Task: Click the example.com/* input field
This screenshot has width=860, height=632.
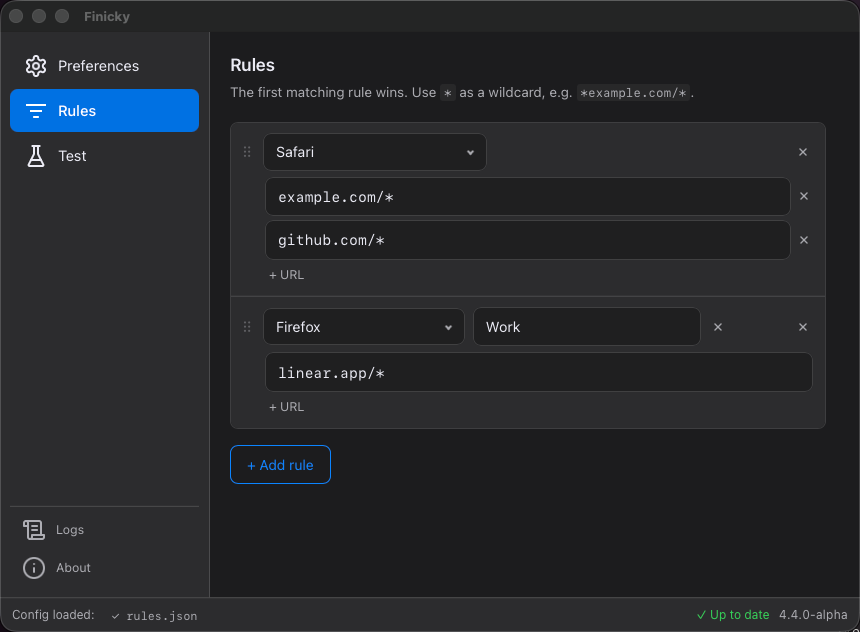Action: (527, 196)
